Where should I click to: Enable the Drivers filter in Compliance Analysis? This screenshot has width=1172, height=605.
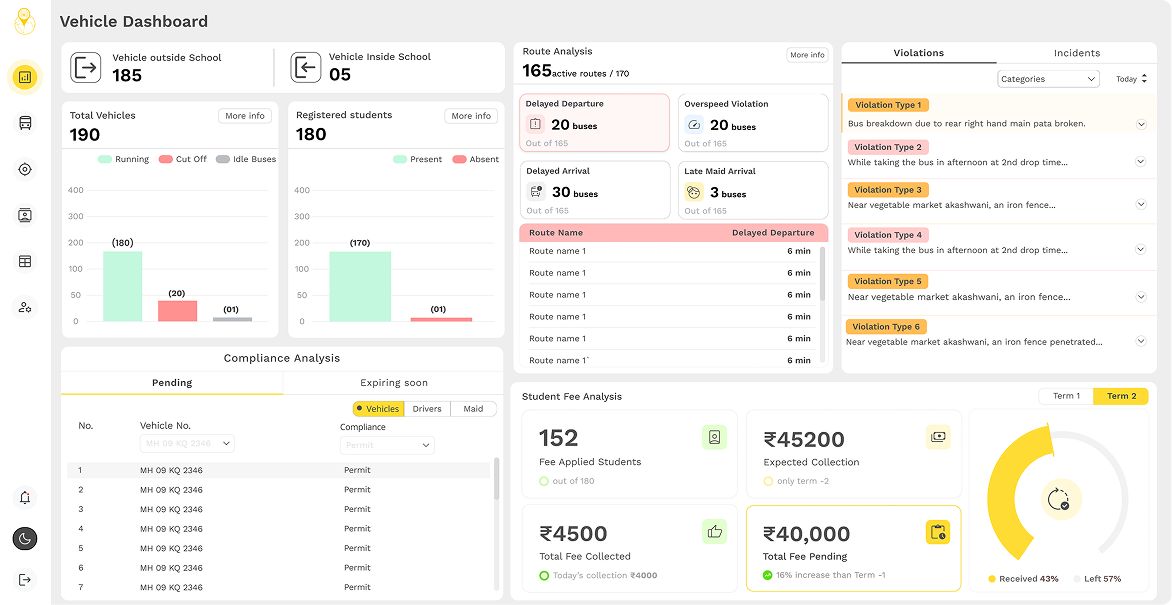428,409
